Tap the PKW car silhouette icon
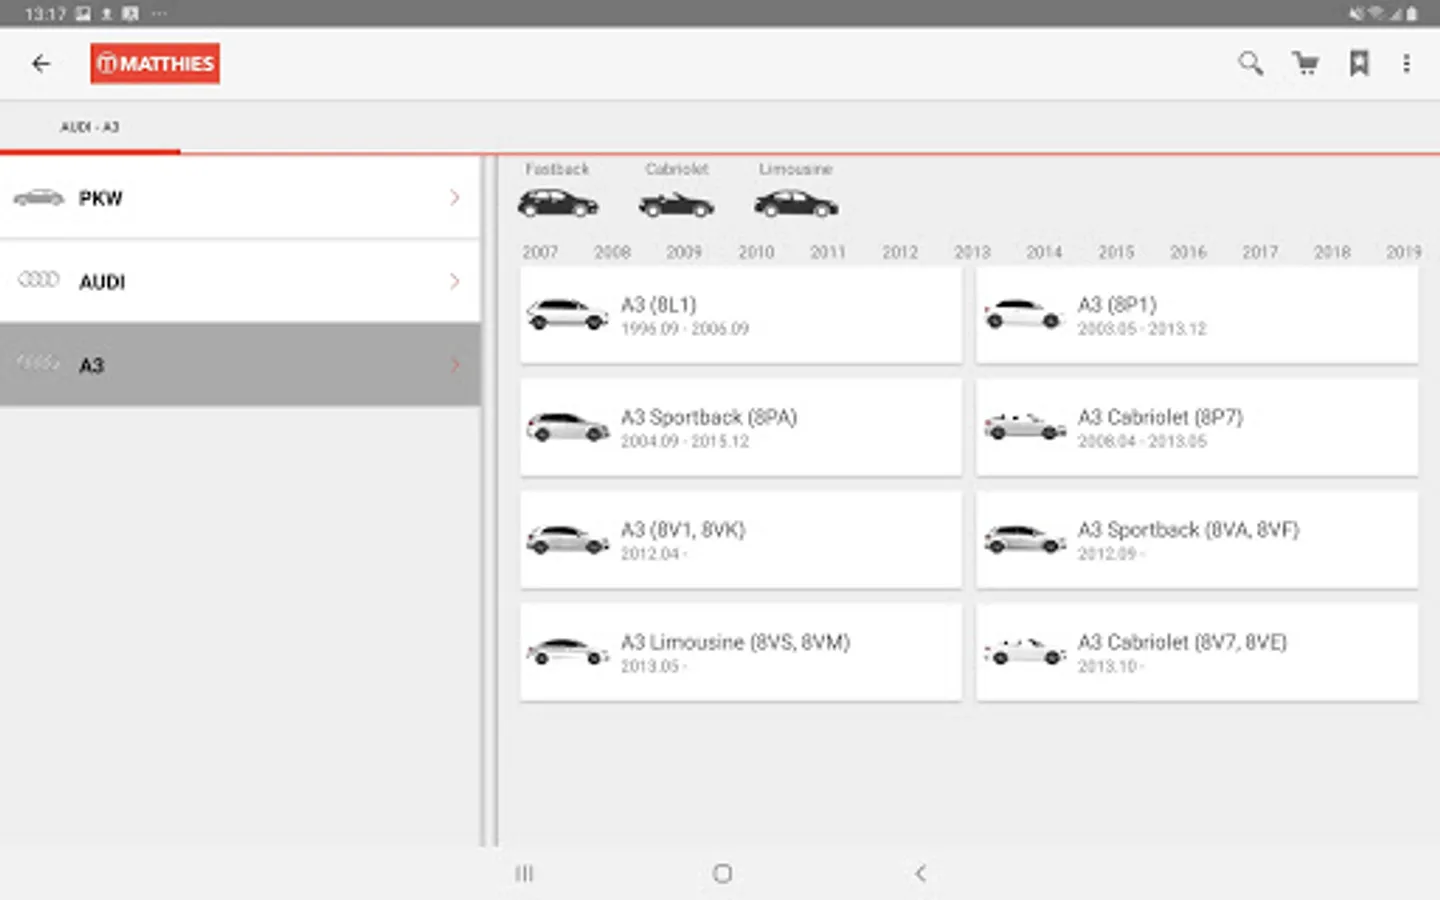This screenshot has height=900, width=1440. coord(38,198)
